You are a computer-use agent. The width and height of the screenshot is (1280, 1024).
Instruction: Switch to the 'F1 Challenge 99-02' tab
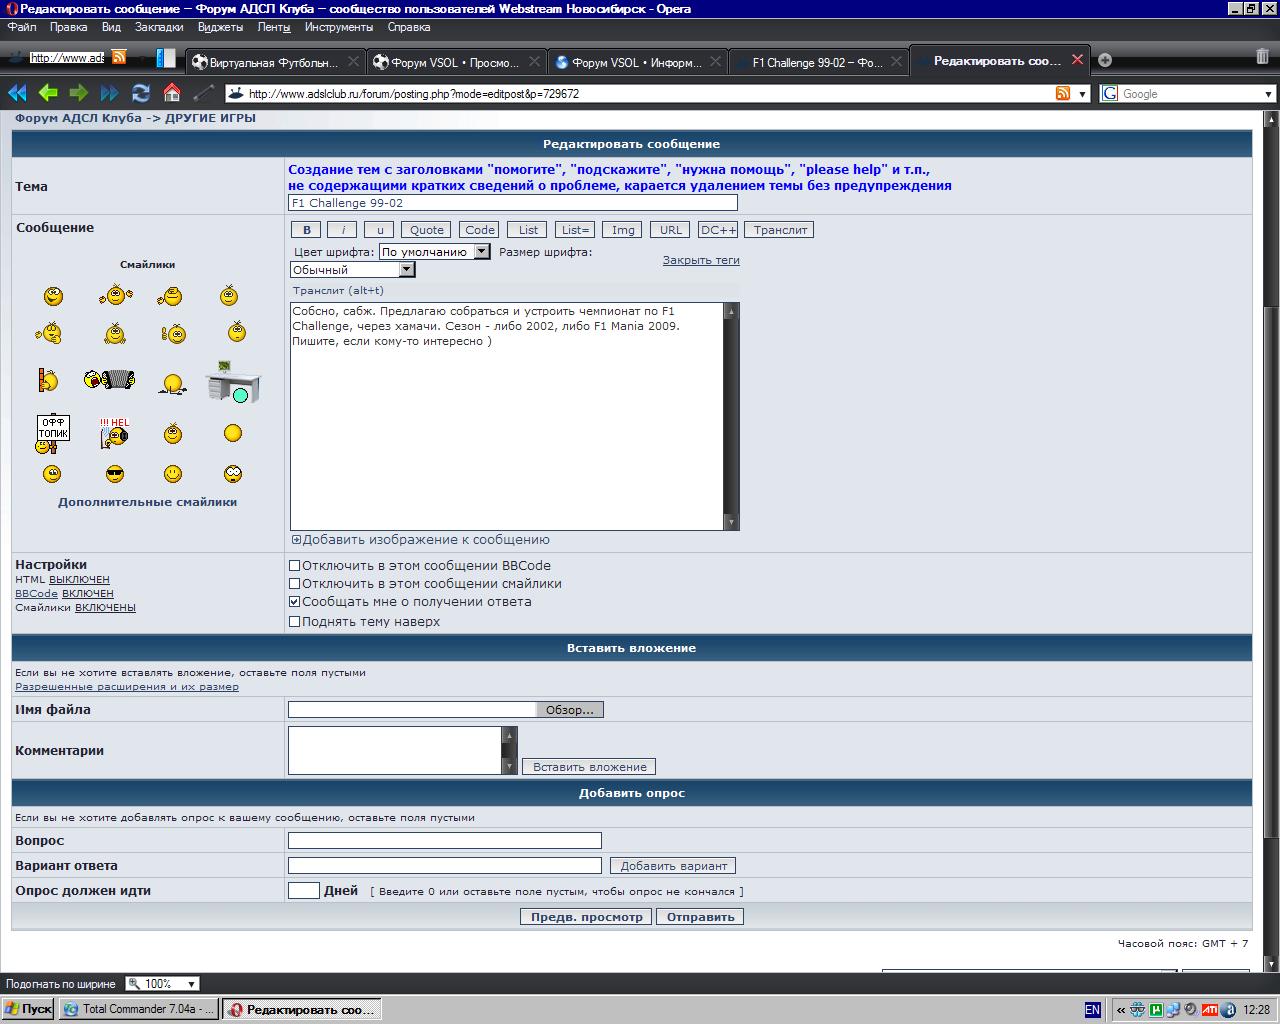(x=817, y=62)
